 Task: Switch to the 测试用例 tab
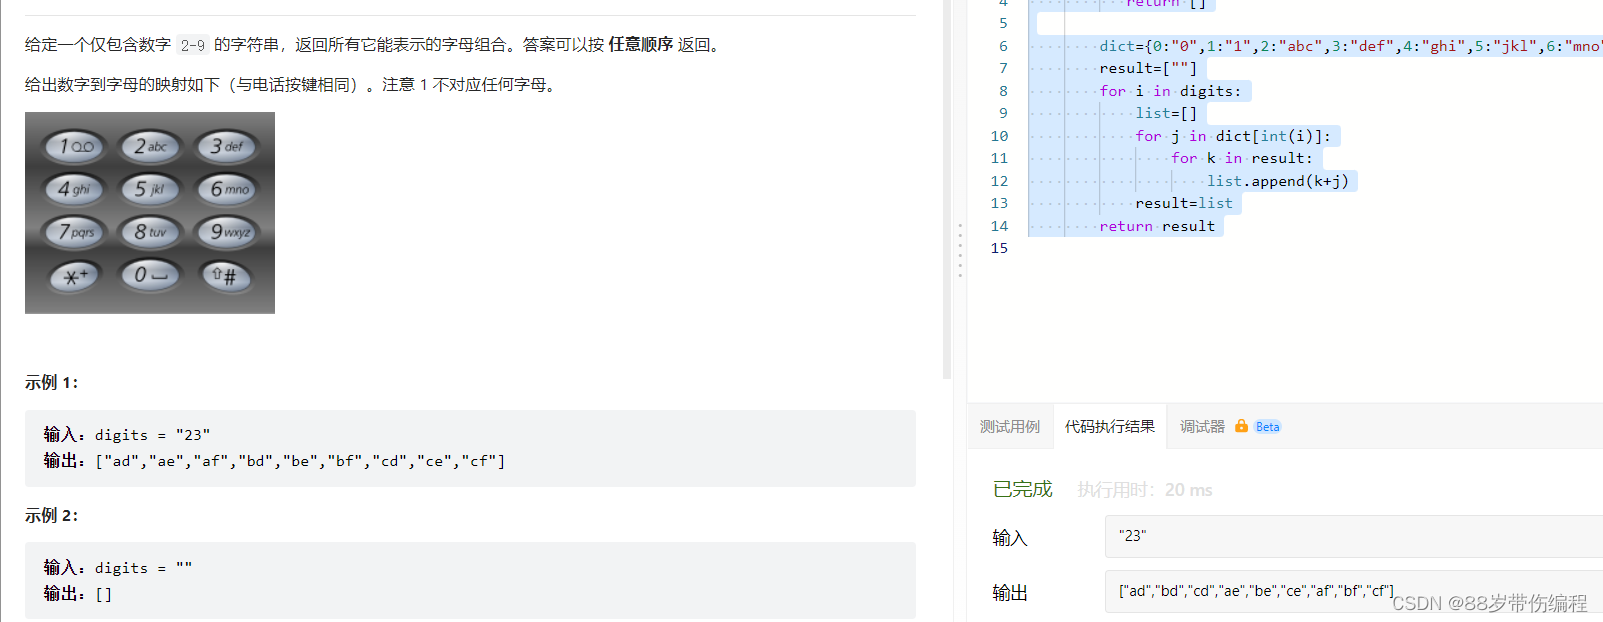tap(1009, 427)
